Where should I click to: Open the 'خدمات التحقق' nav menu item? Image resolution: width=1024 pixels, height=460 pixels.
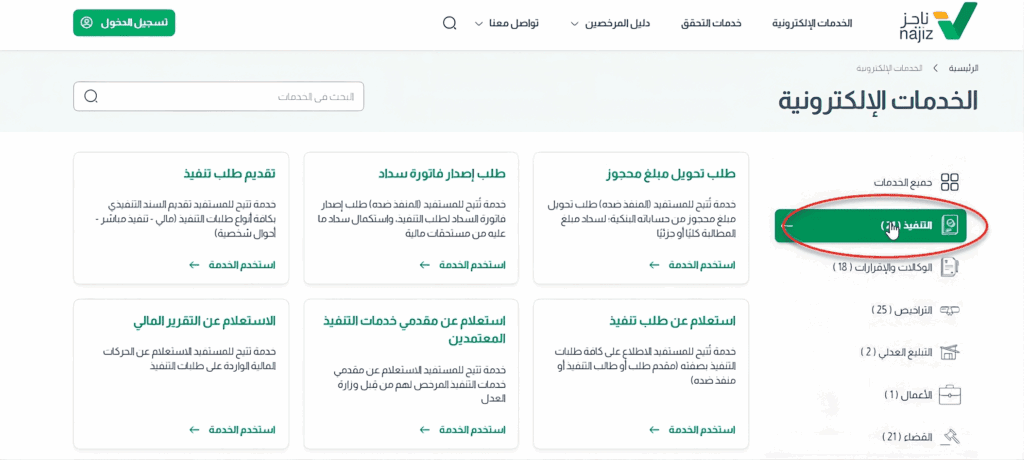click(x=711, y=23)
